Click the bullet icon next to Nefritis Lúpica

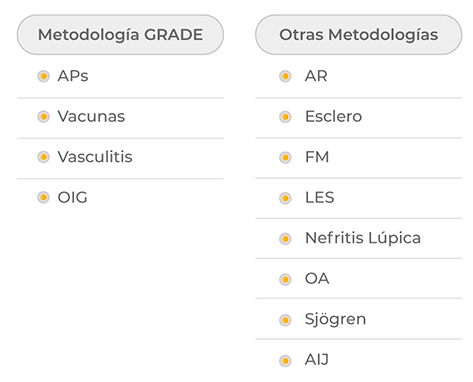click(285, 239)
